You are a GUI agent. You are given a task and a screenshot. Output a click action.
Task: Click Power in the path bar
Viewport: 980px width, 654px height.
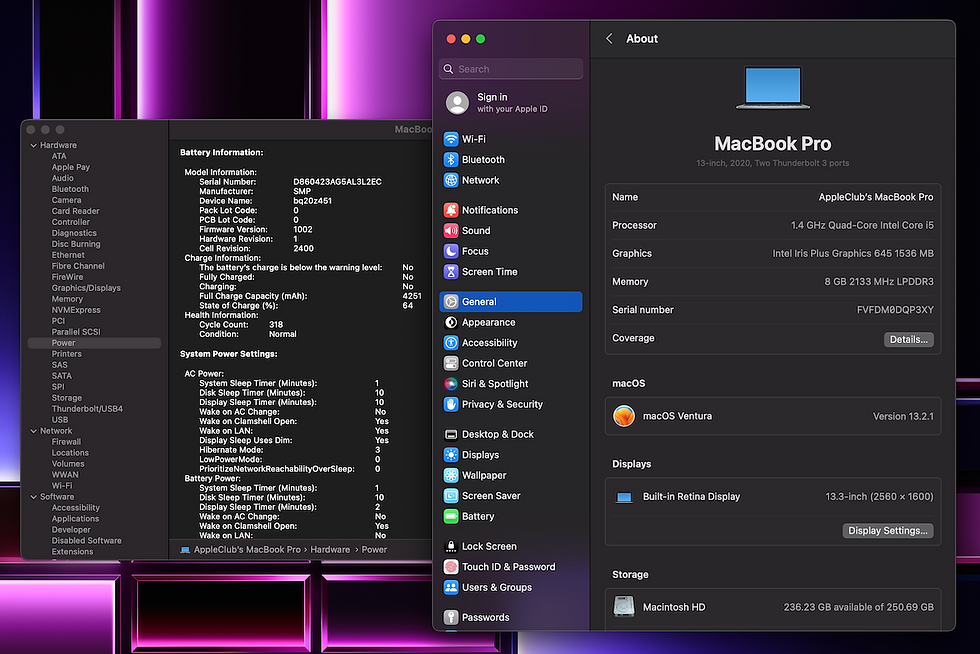coord(374,550)
